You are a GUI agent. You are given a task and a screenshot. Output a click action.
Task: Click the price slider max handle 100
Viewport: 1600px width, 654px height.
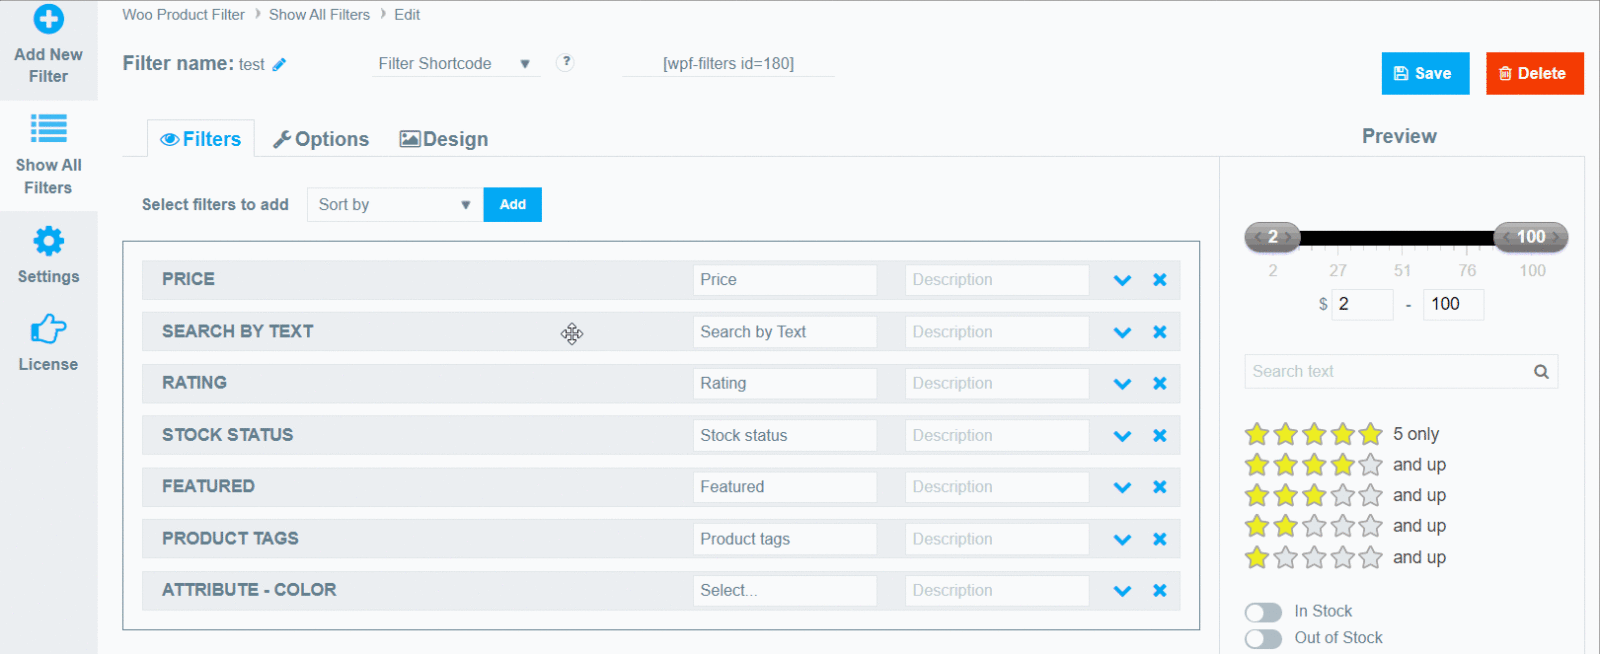click(1530, 237)
